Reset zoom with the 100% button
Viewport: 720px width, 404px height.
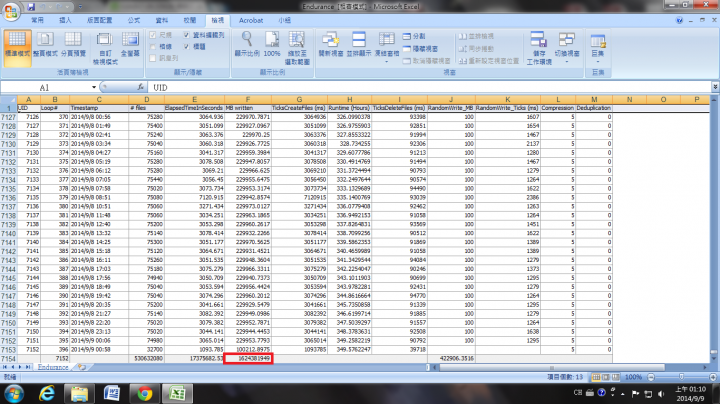(272, 45)
